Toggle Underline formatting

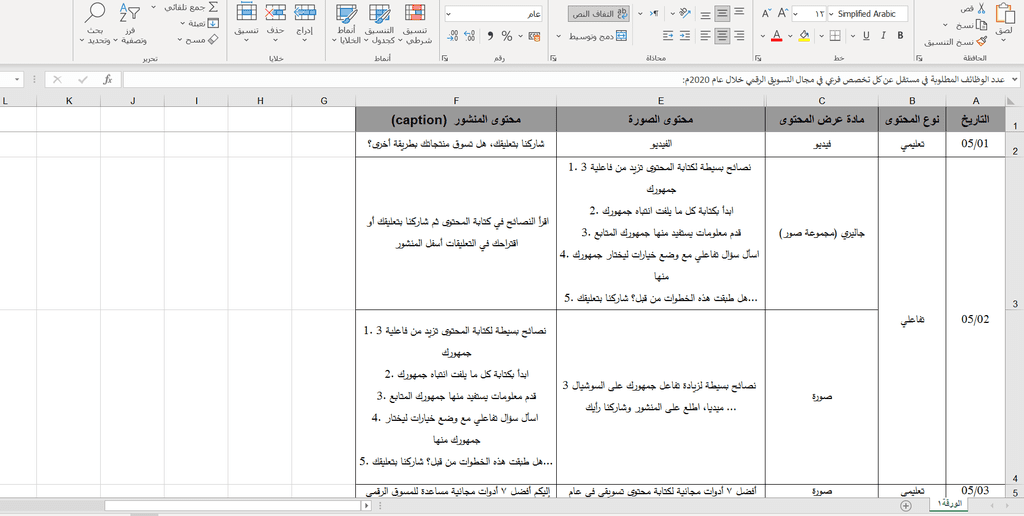(867, 36)
